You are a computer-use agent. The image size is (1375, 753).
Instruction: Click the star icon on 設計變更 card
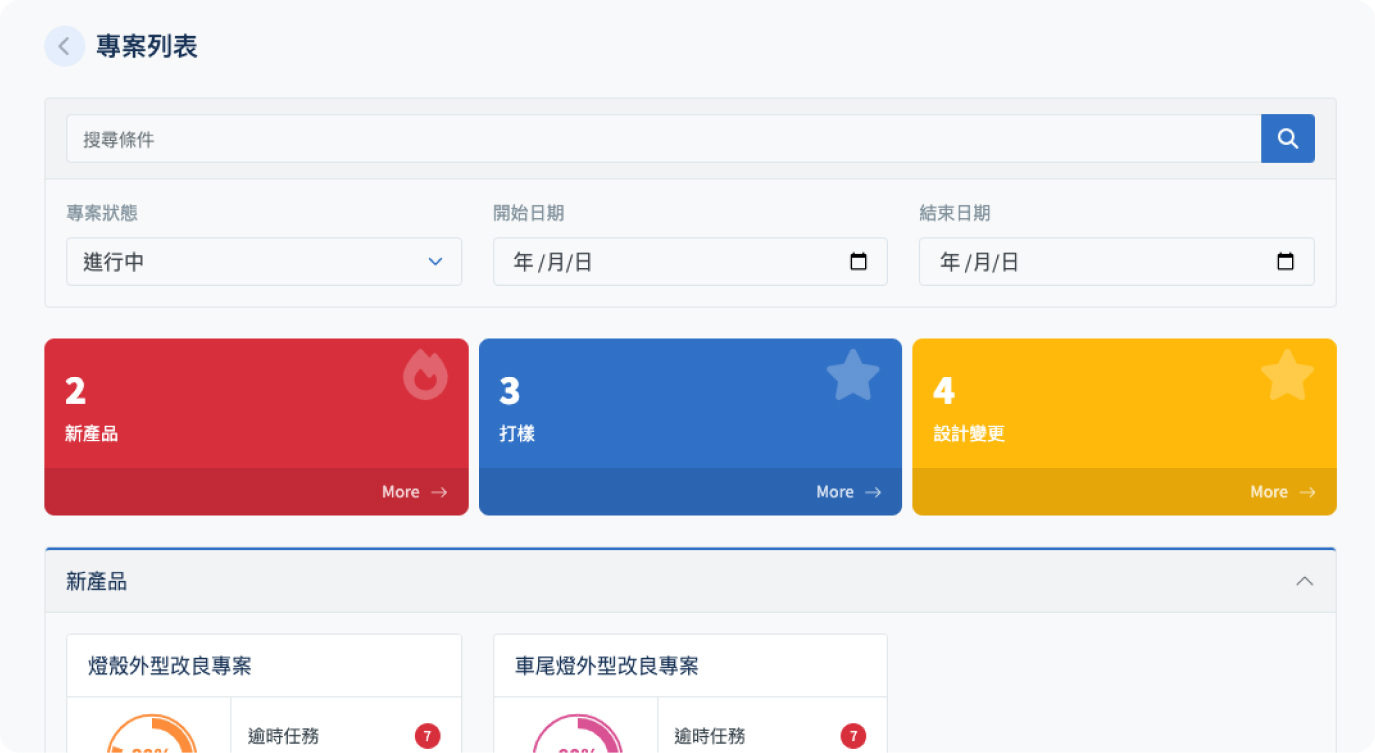coord(1286,376)
